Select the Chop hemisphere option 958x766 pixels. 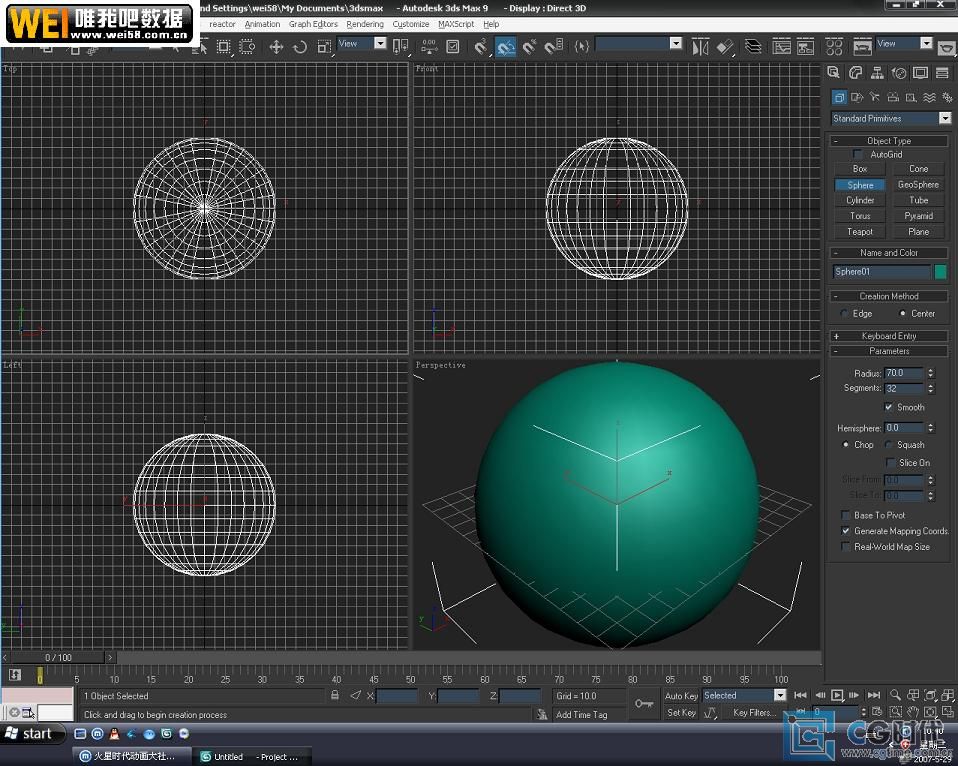click(846, 445)
